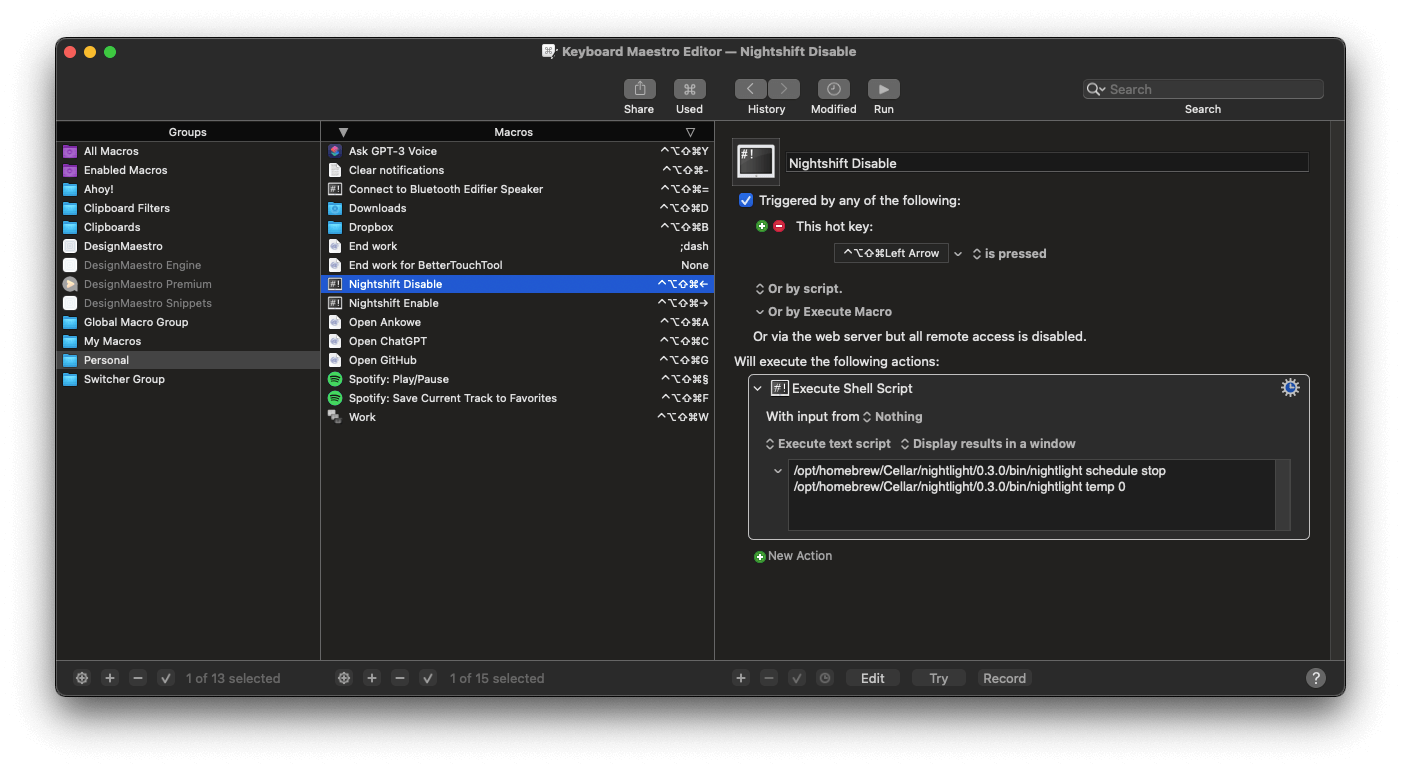
Task: Select the Enabled Macros group
Action: point(188,170)
